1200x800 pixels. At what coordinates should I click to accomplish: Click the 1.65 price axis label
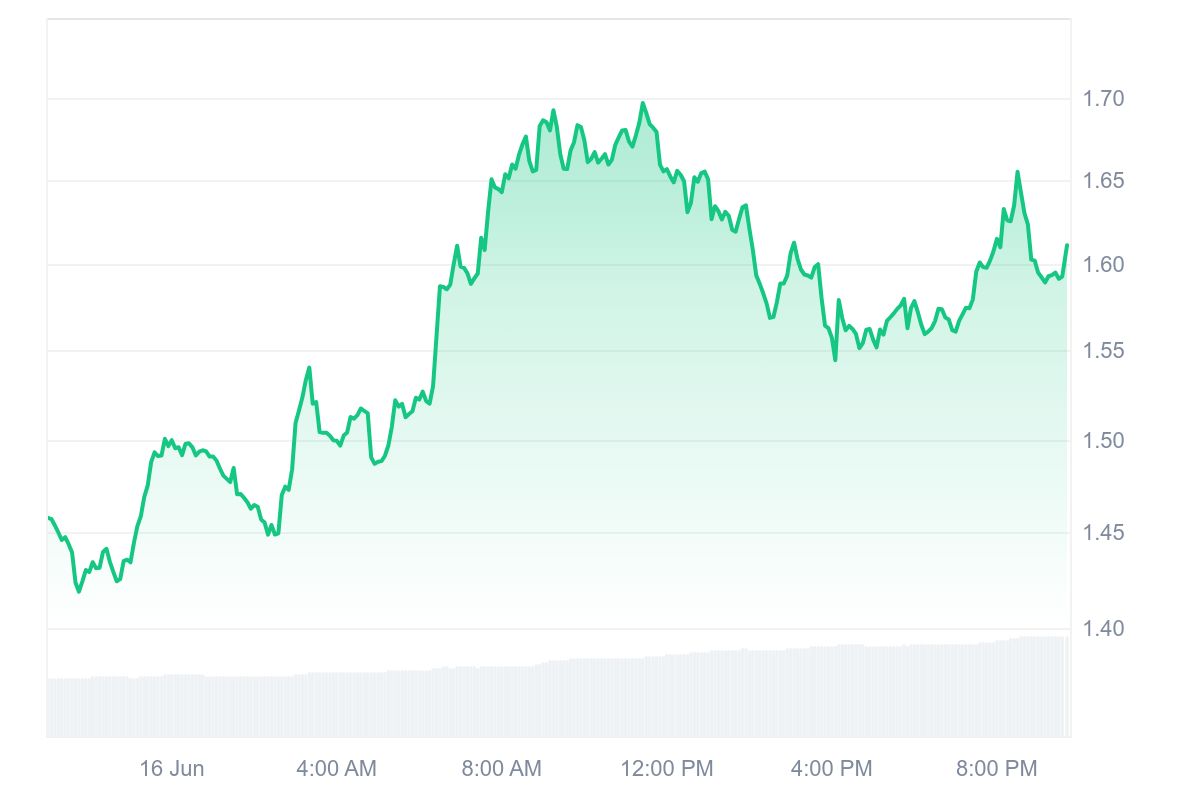click(x=1104, y=181)
